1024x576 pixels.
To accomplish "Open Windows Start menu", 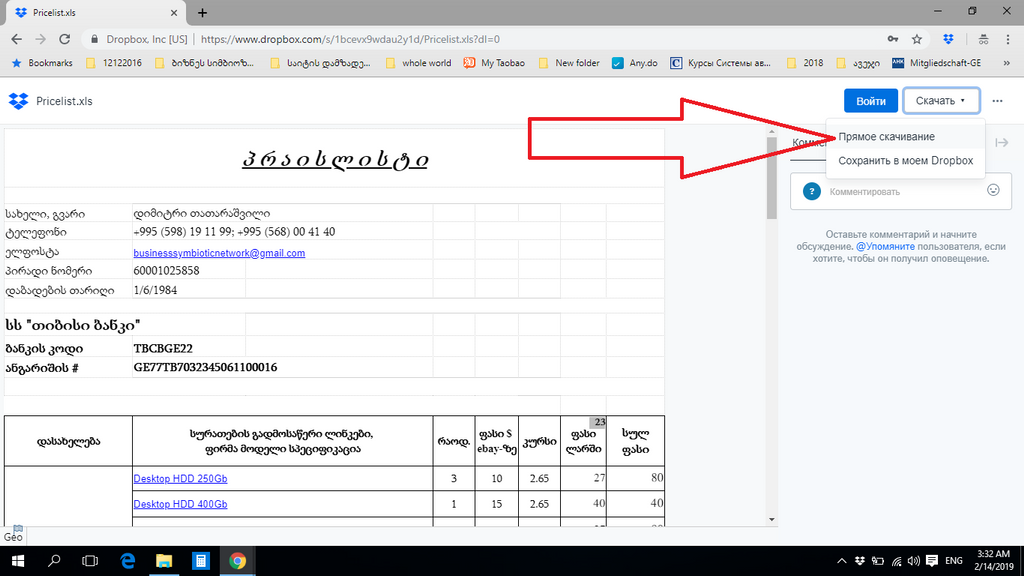I will pos(18,561).
